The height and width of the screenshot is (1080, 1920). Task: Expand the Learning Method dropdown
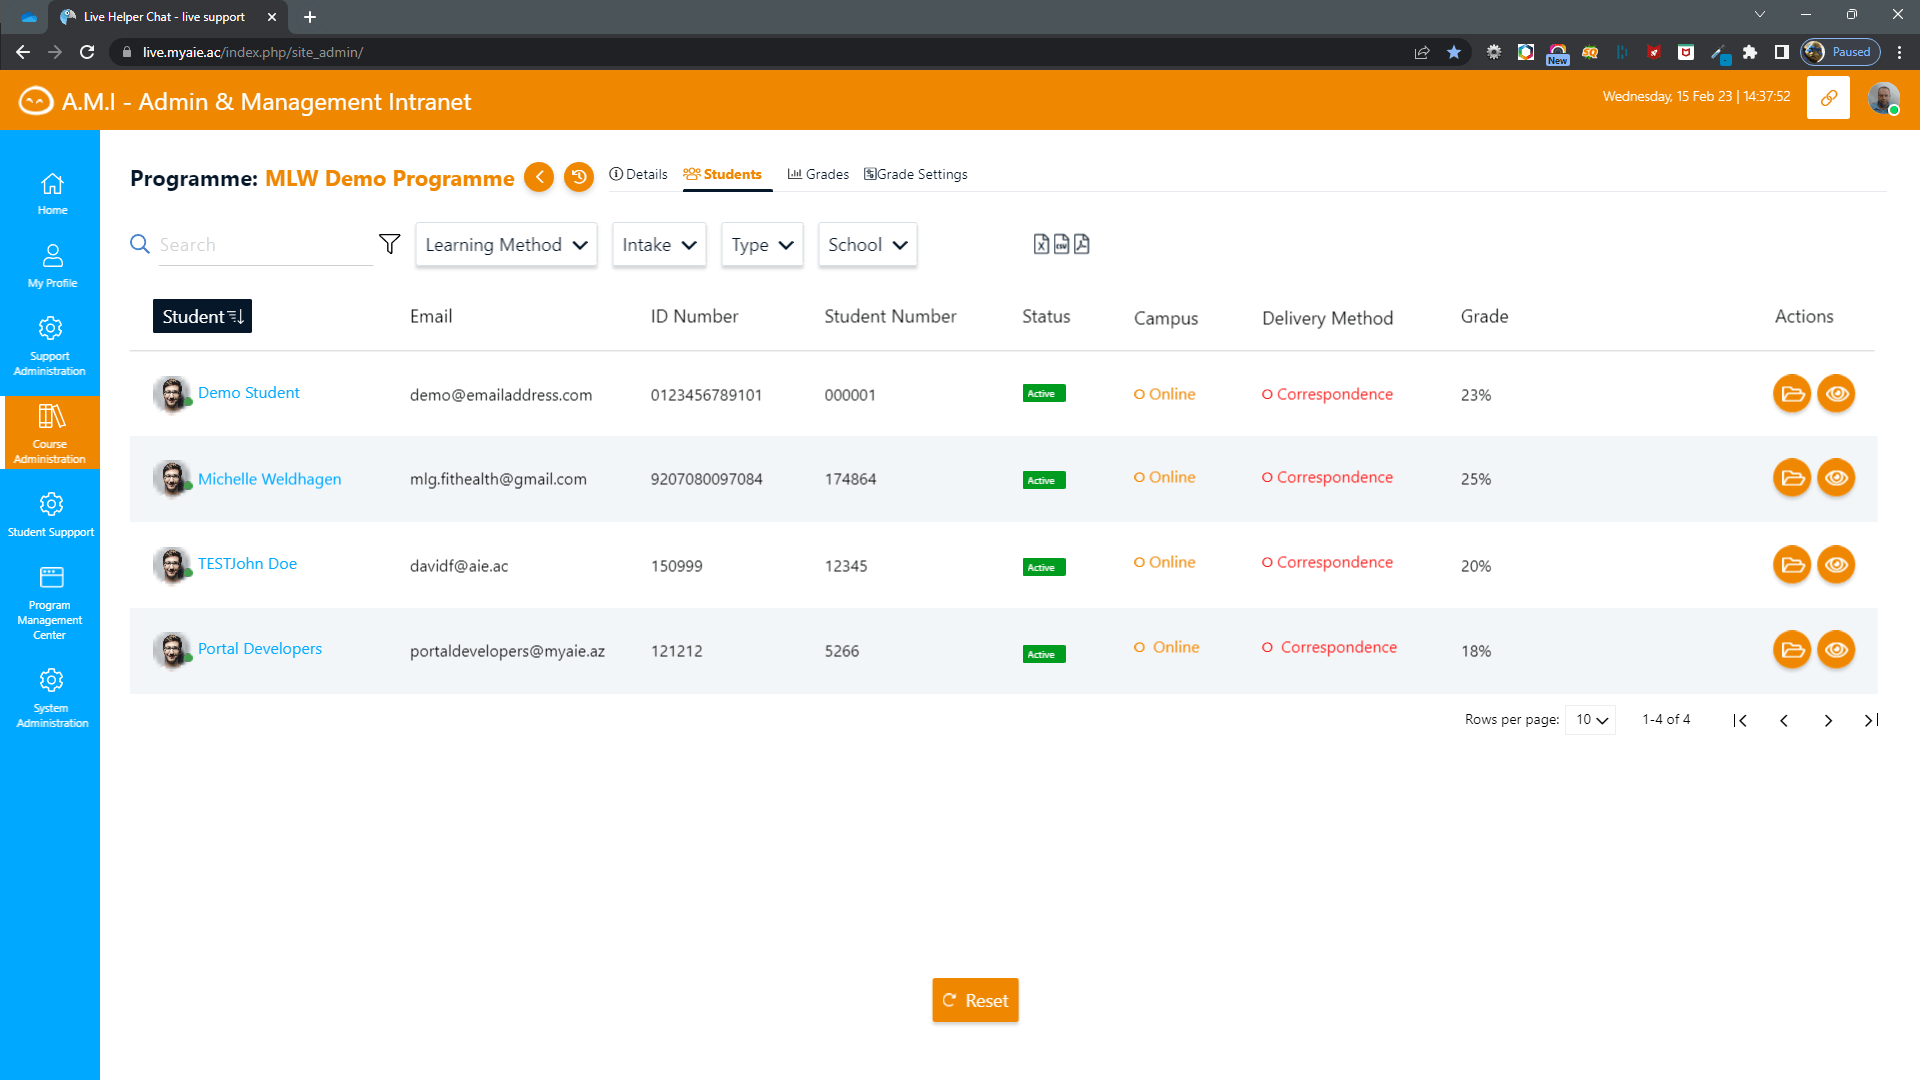pos(506,245)
